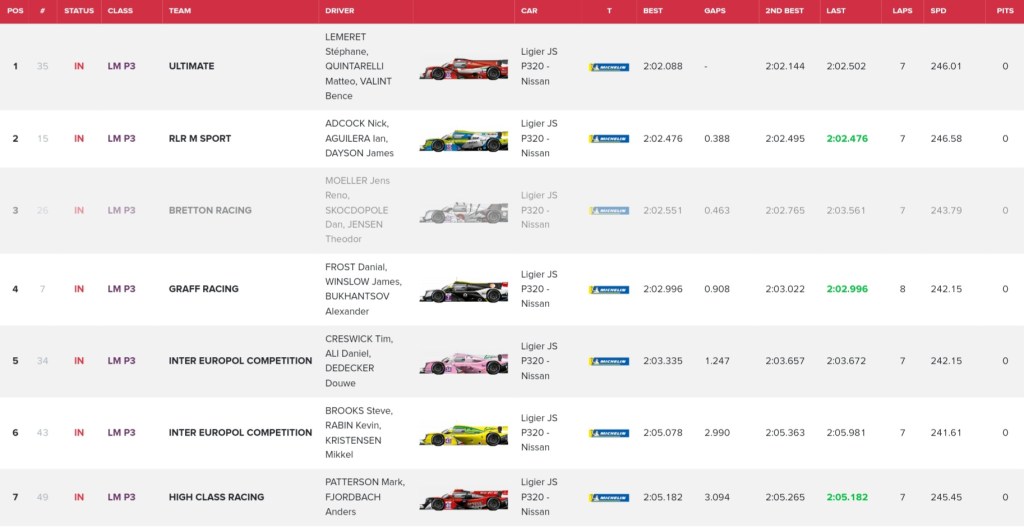Click second best time 2:05.363
1024x531 pixels.
click(x=785, y=432)
